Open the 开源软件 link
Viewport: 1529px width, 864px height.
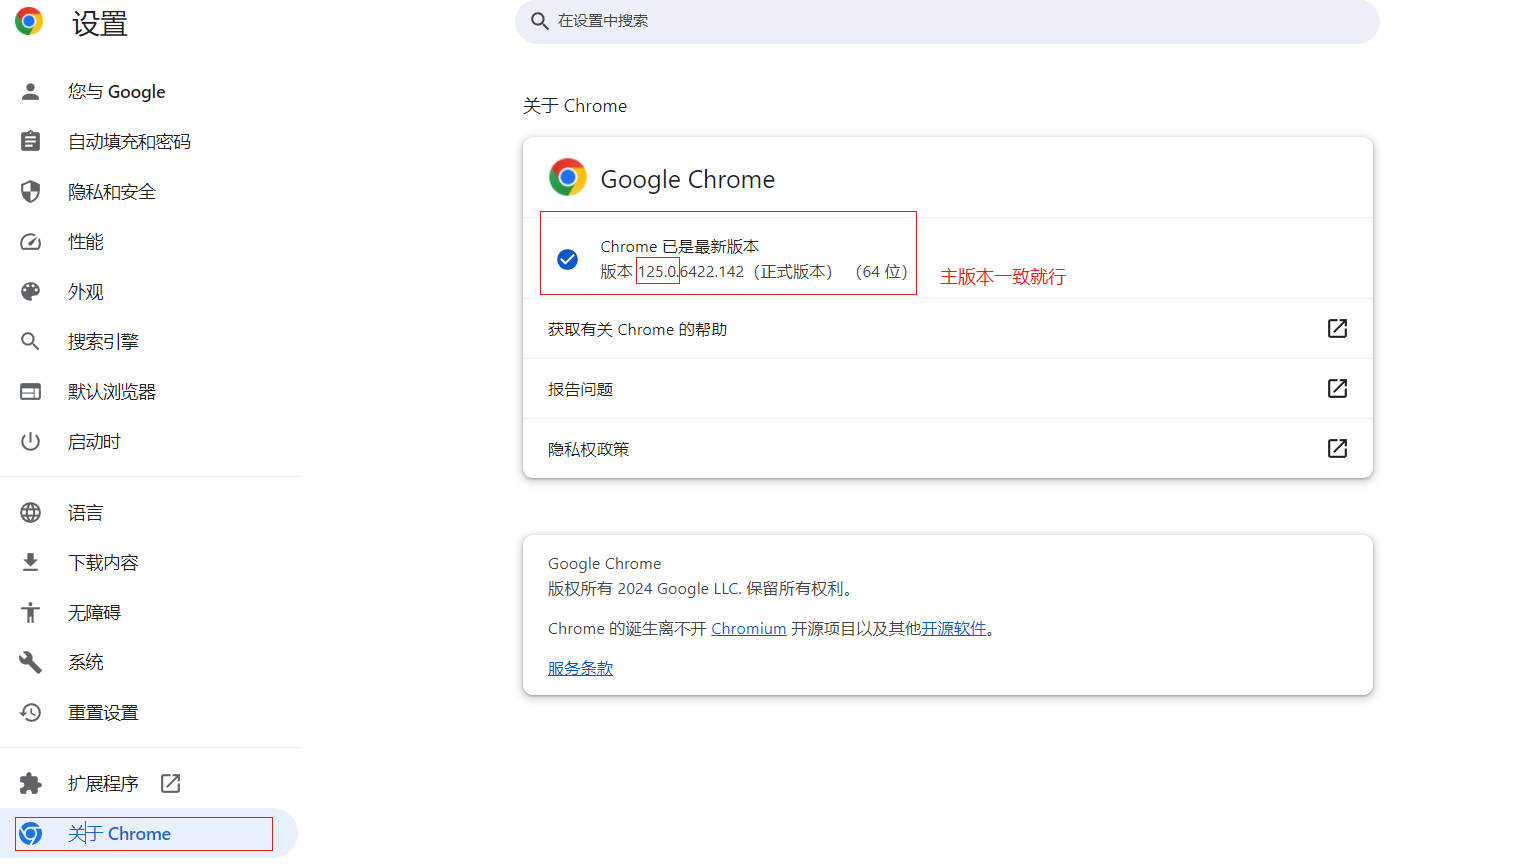954,629
